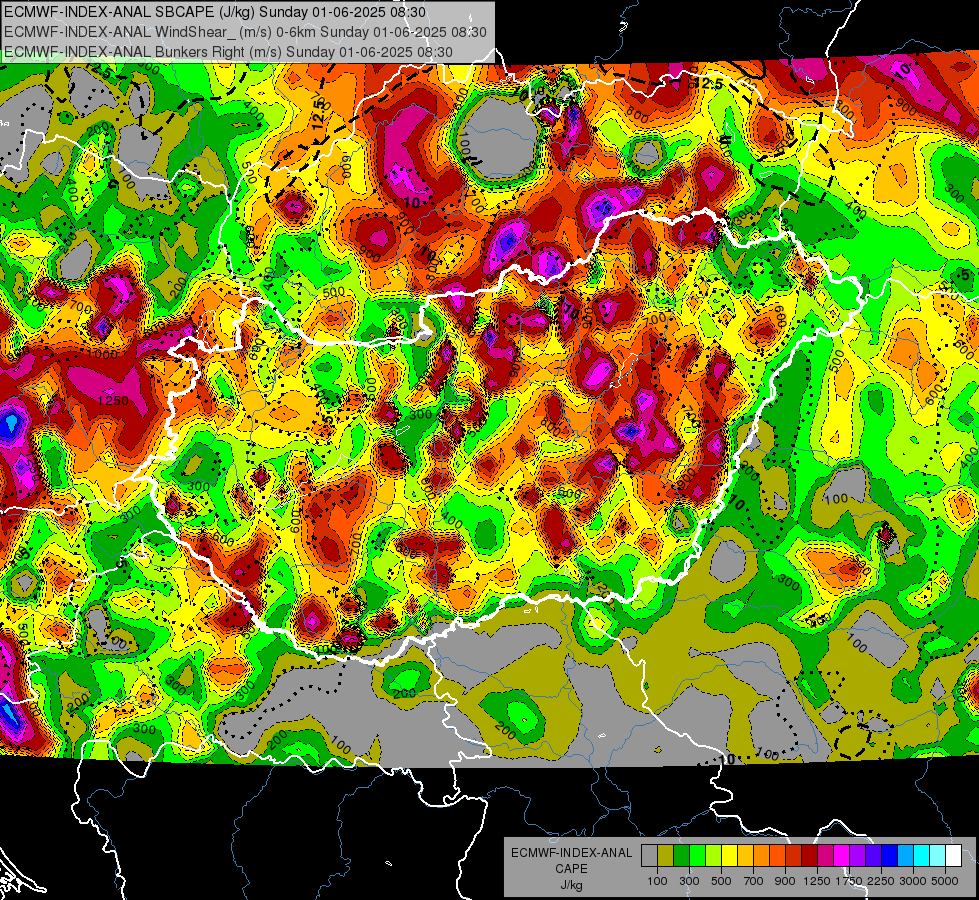Click the legend value 100
Viewport: 979px width, 900px height.
point(657,881)
